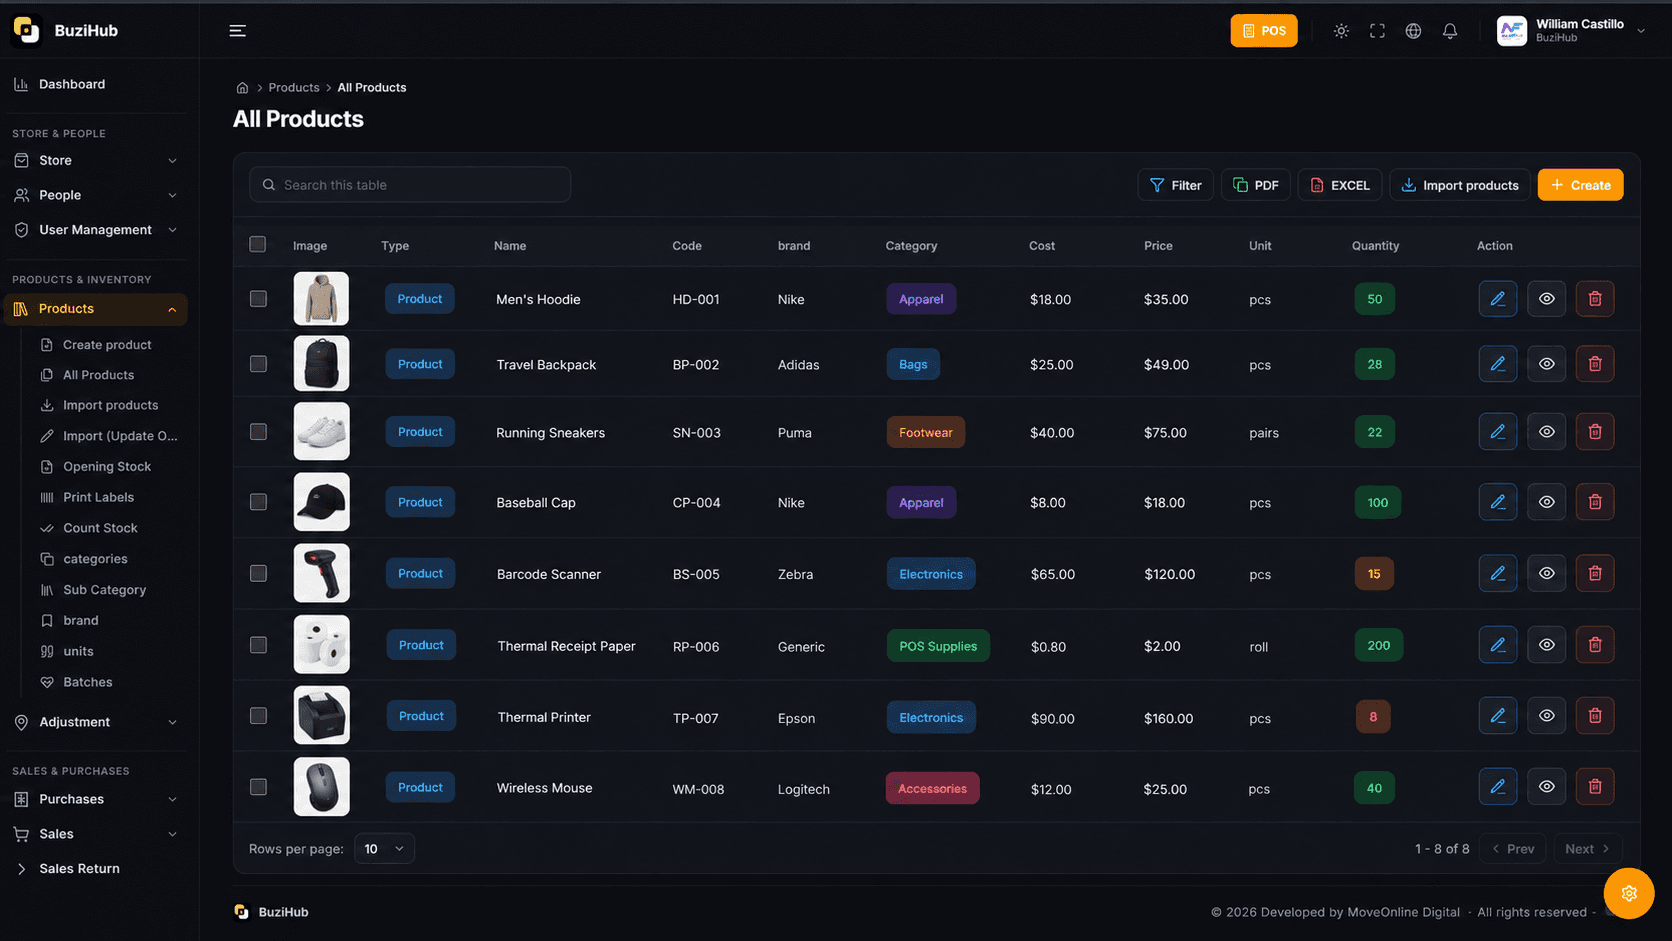
Task: Go to Opening Stock page
Action: [107, 467]
